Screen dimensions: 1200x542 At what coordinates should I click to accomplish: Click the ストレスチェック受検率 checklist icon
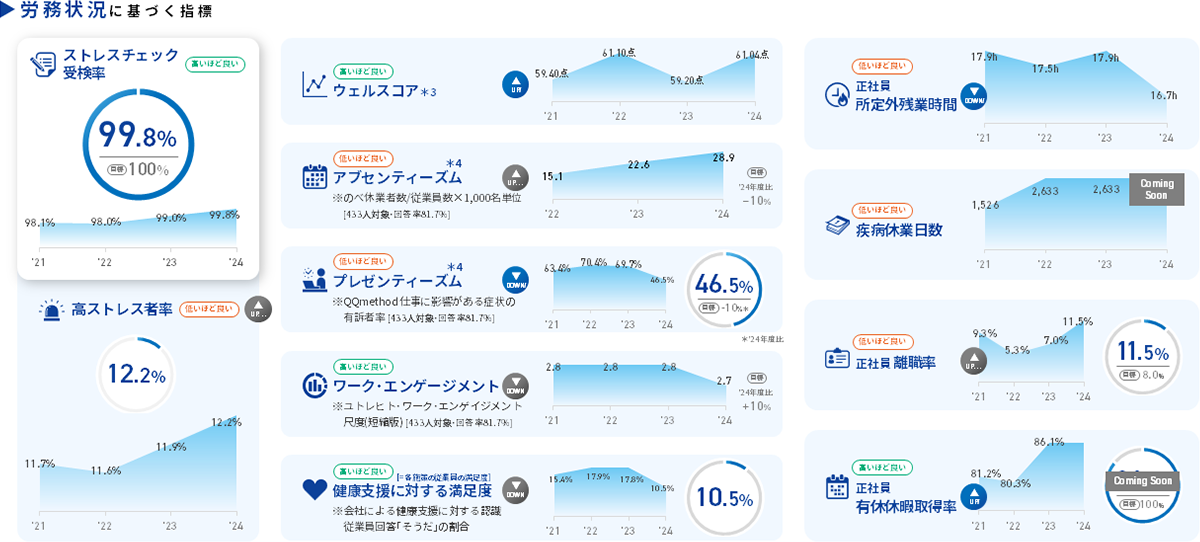pos(43,64)
